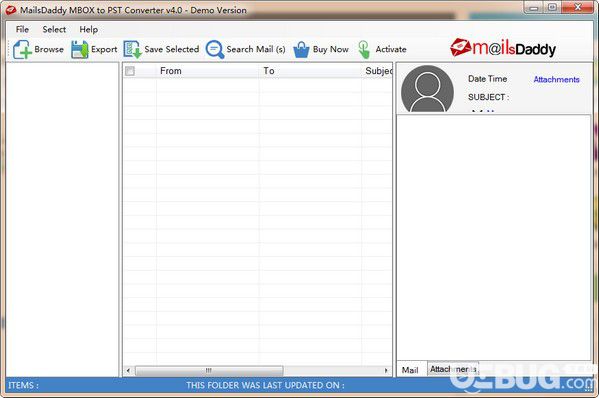Tick the select-all checkbox in header
Image resolution: width=599 pixels, height=398 pixels.
[x=130, y=71]
